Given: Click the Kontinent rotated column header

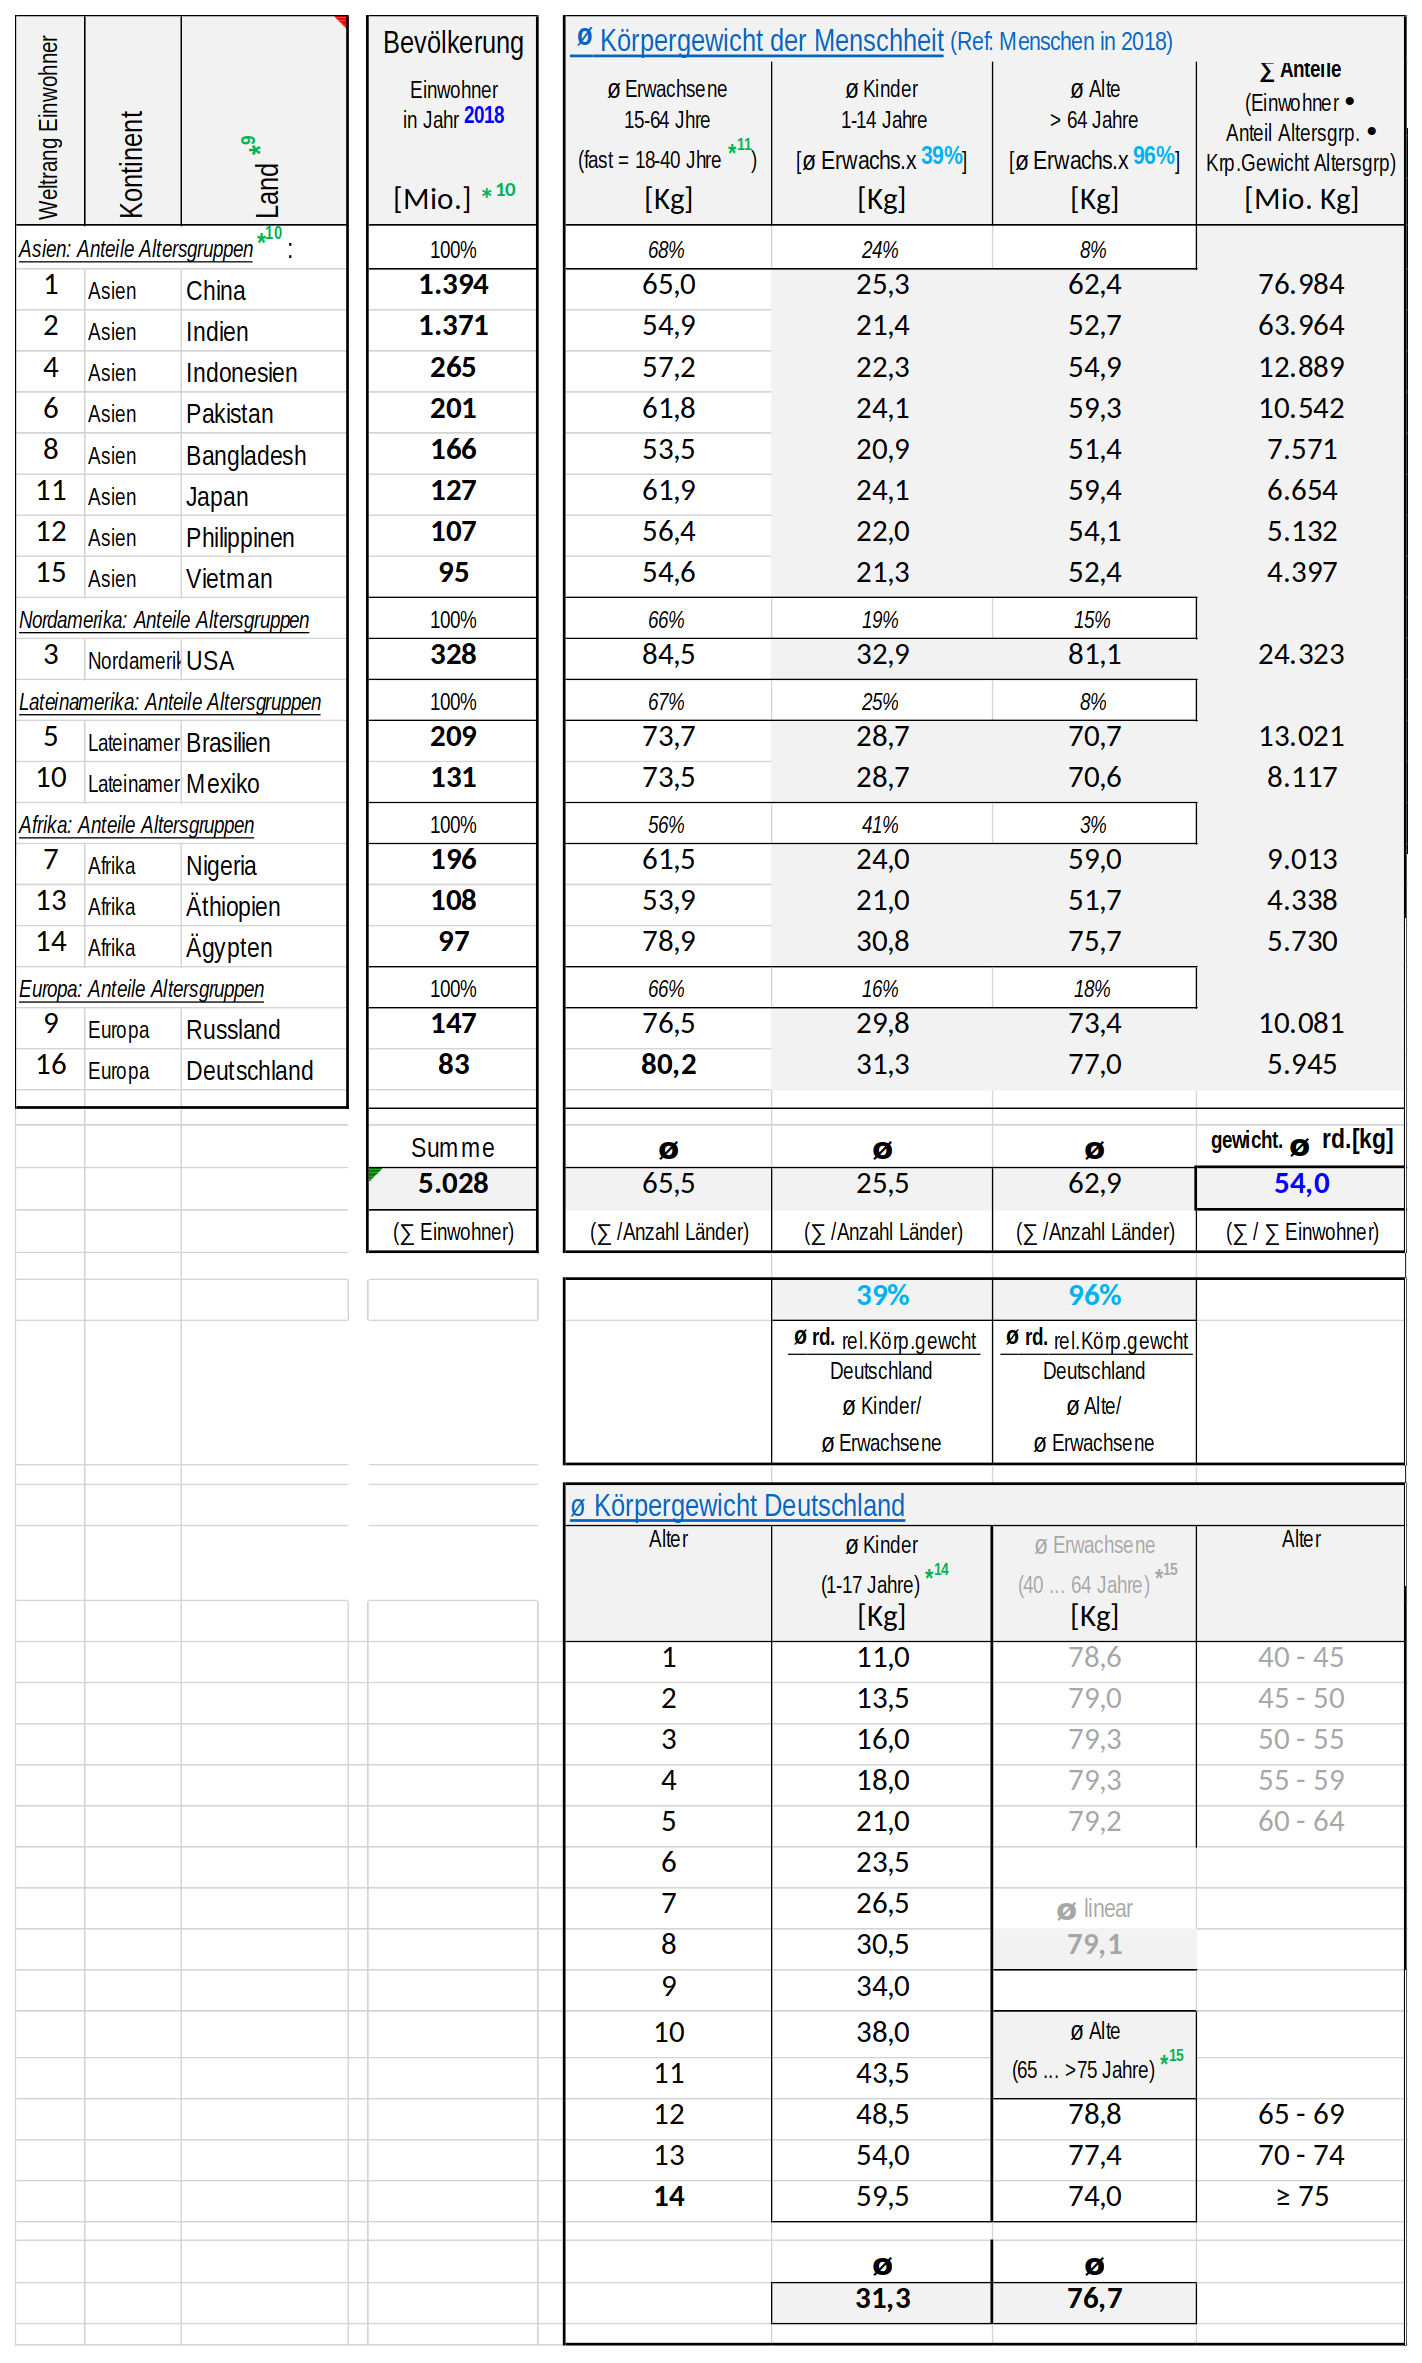Looking at the screenshot, I should point(132,165).
